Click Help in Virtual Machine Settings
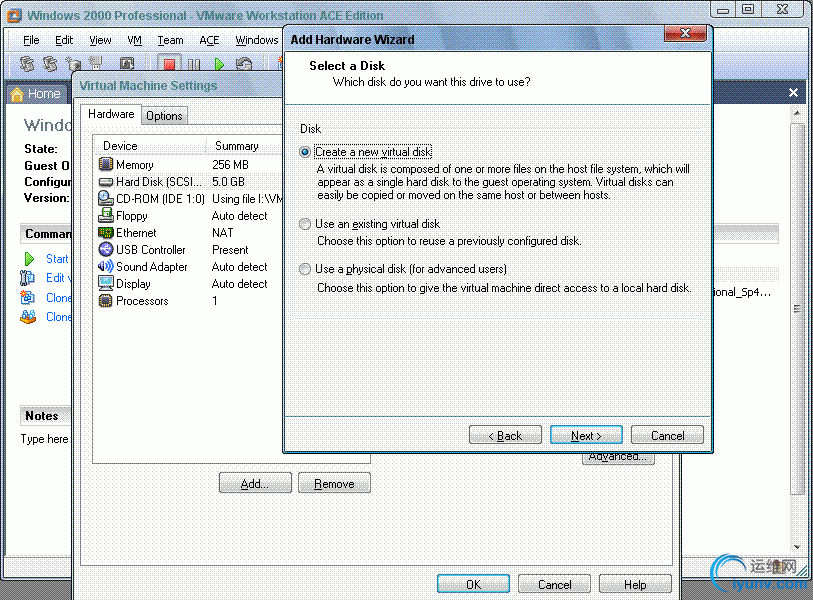Viewport: 813px width, 600px height. 635,584
